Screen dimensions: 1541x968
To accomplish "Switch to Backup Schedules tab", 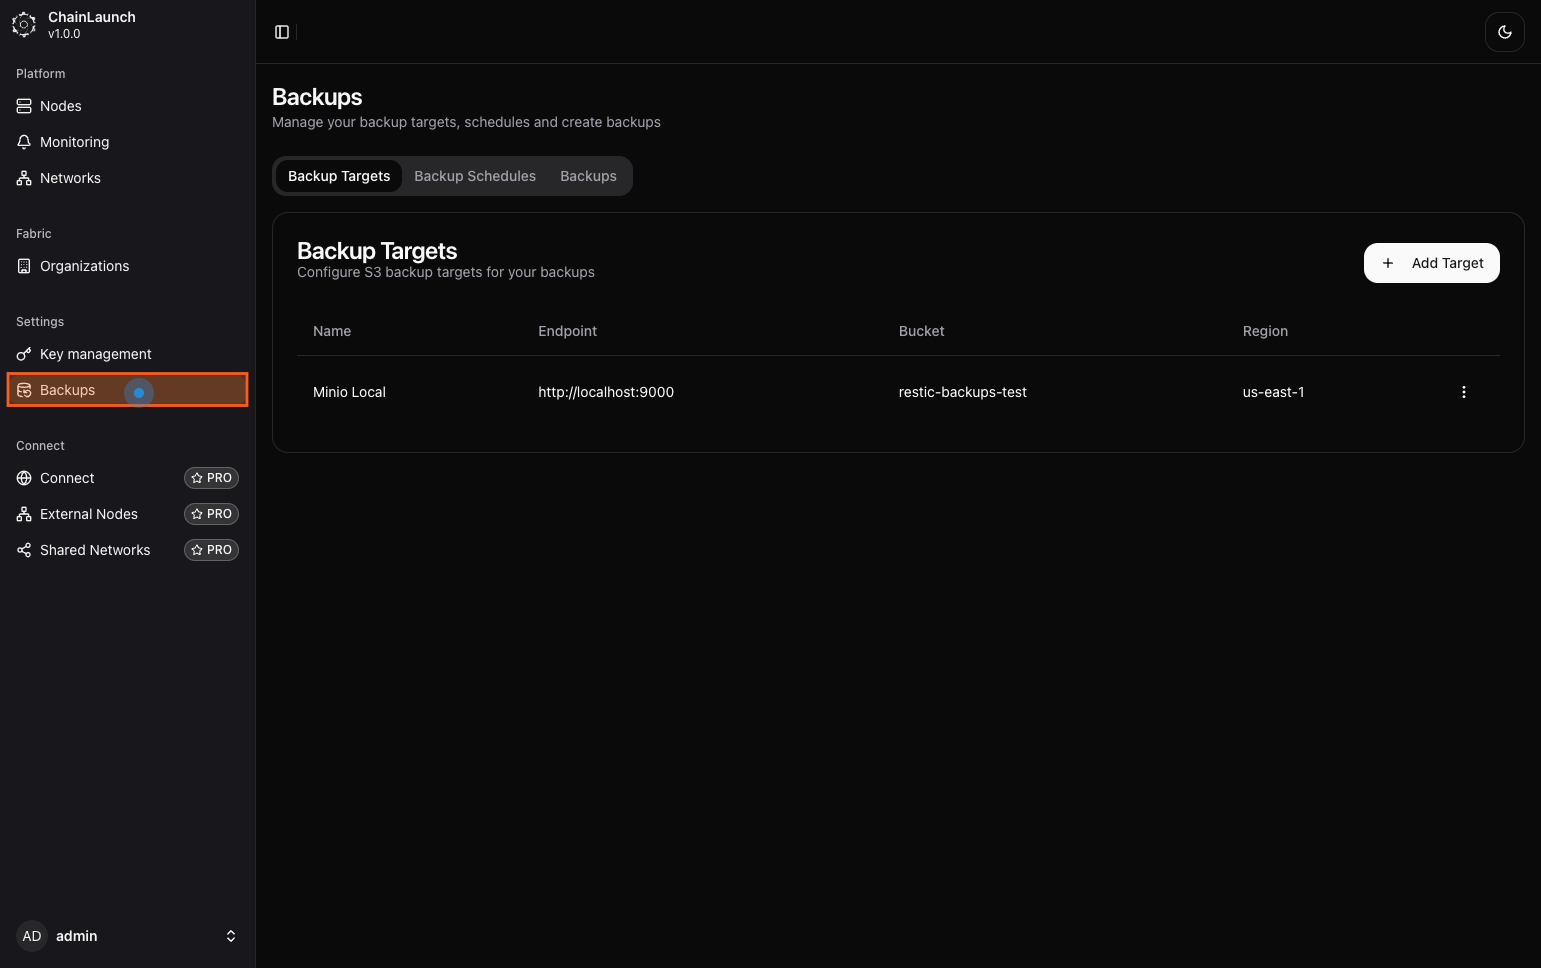I will pyautogui.click(x=475, y=176).
